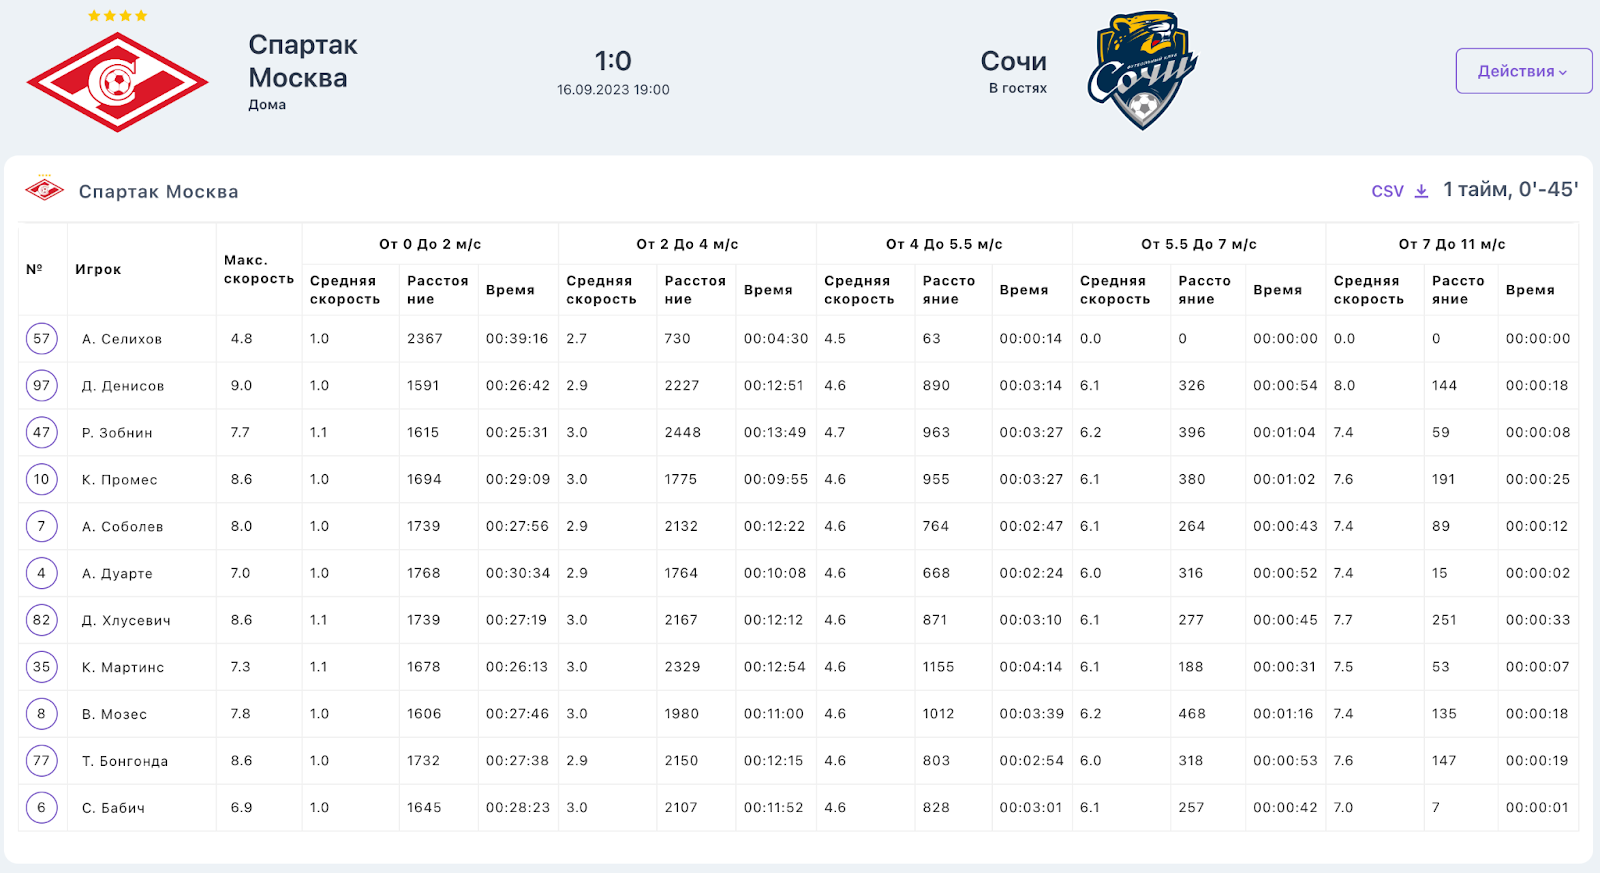Select player name А. Дуарте
This screenshot has height=873, width=1600.
pyautogui.click(x=117, y=574)
